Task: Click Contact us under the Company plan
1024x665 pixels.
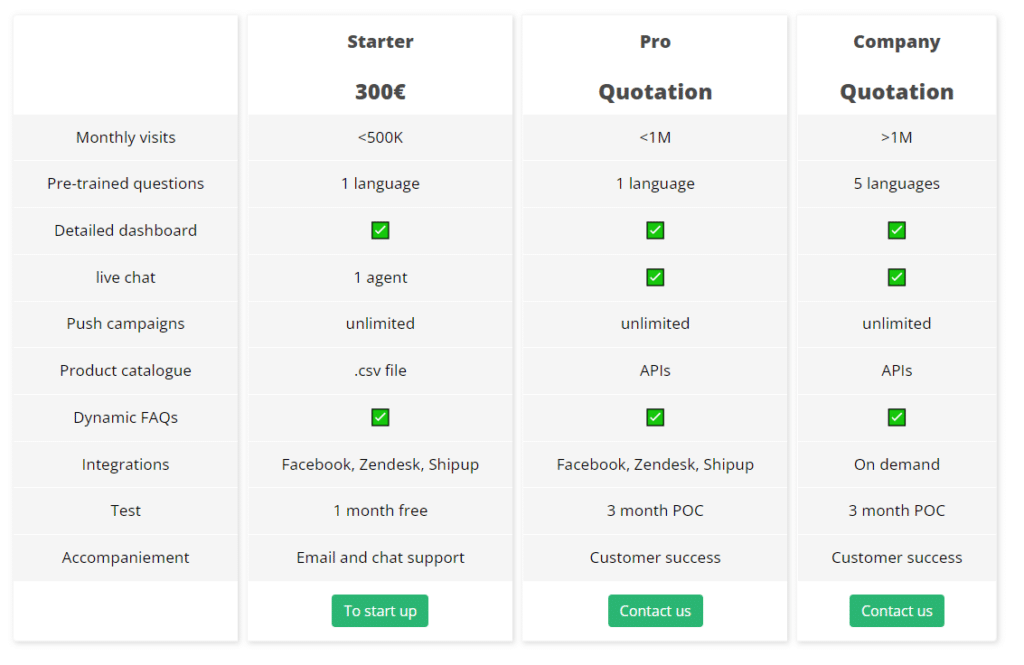Action: pyautogui.click(x=897, y=611)
